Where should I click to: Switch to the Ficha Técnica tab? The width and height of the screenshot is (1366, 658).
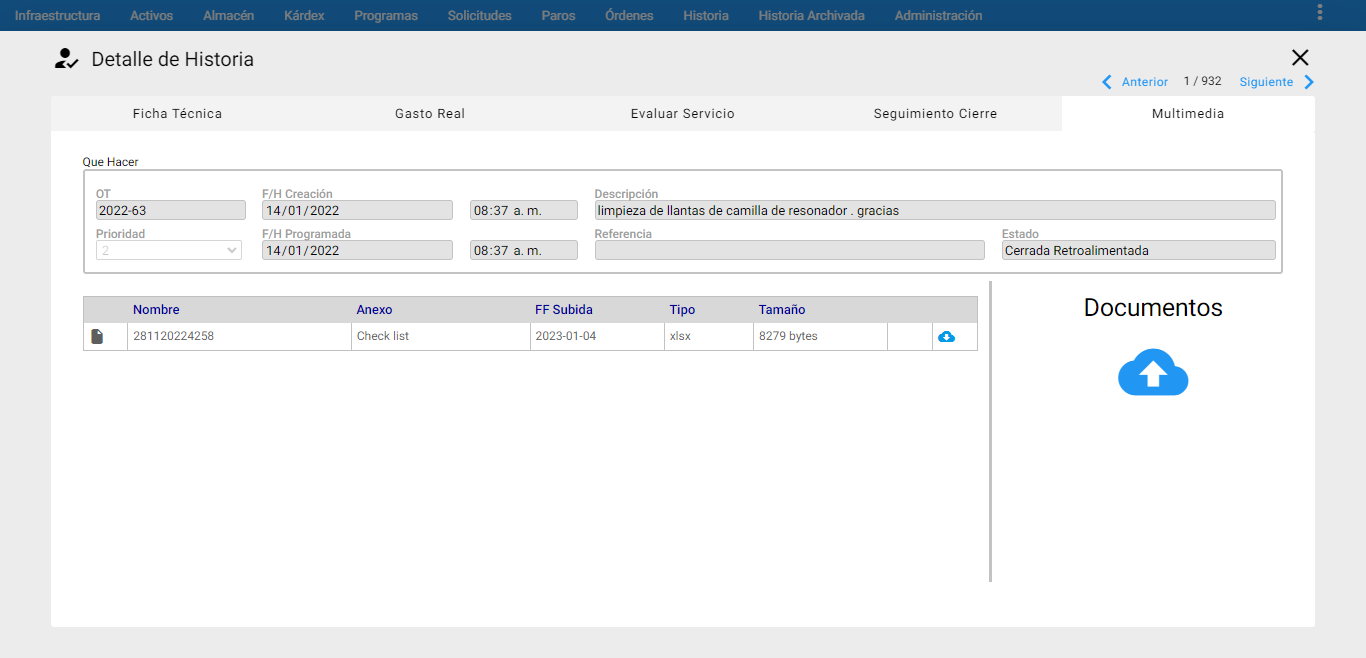tap(177, 114)
